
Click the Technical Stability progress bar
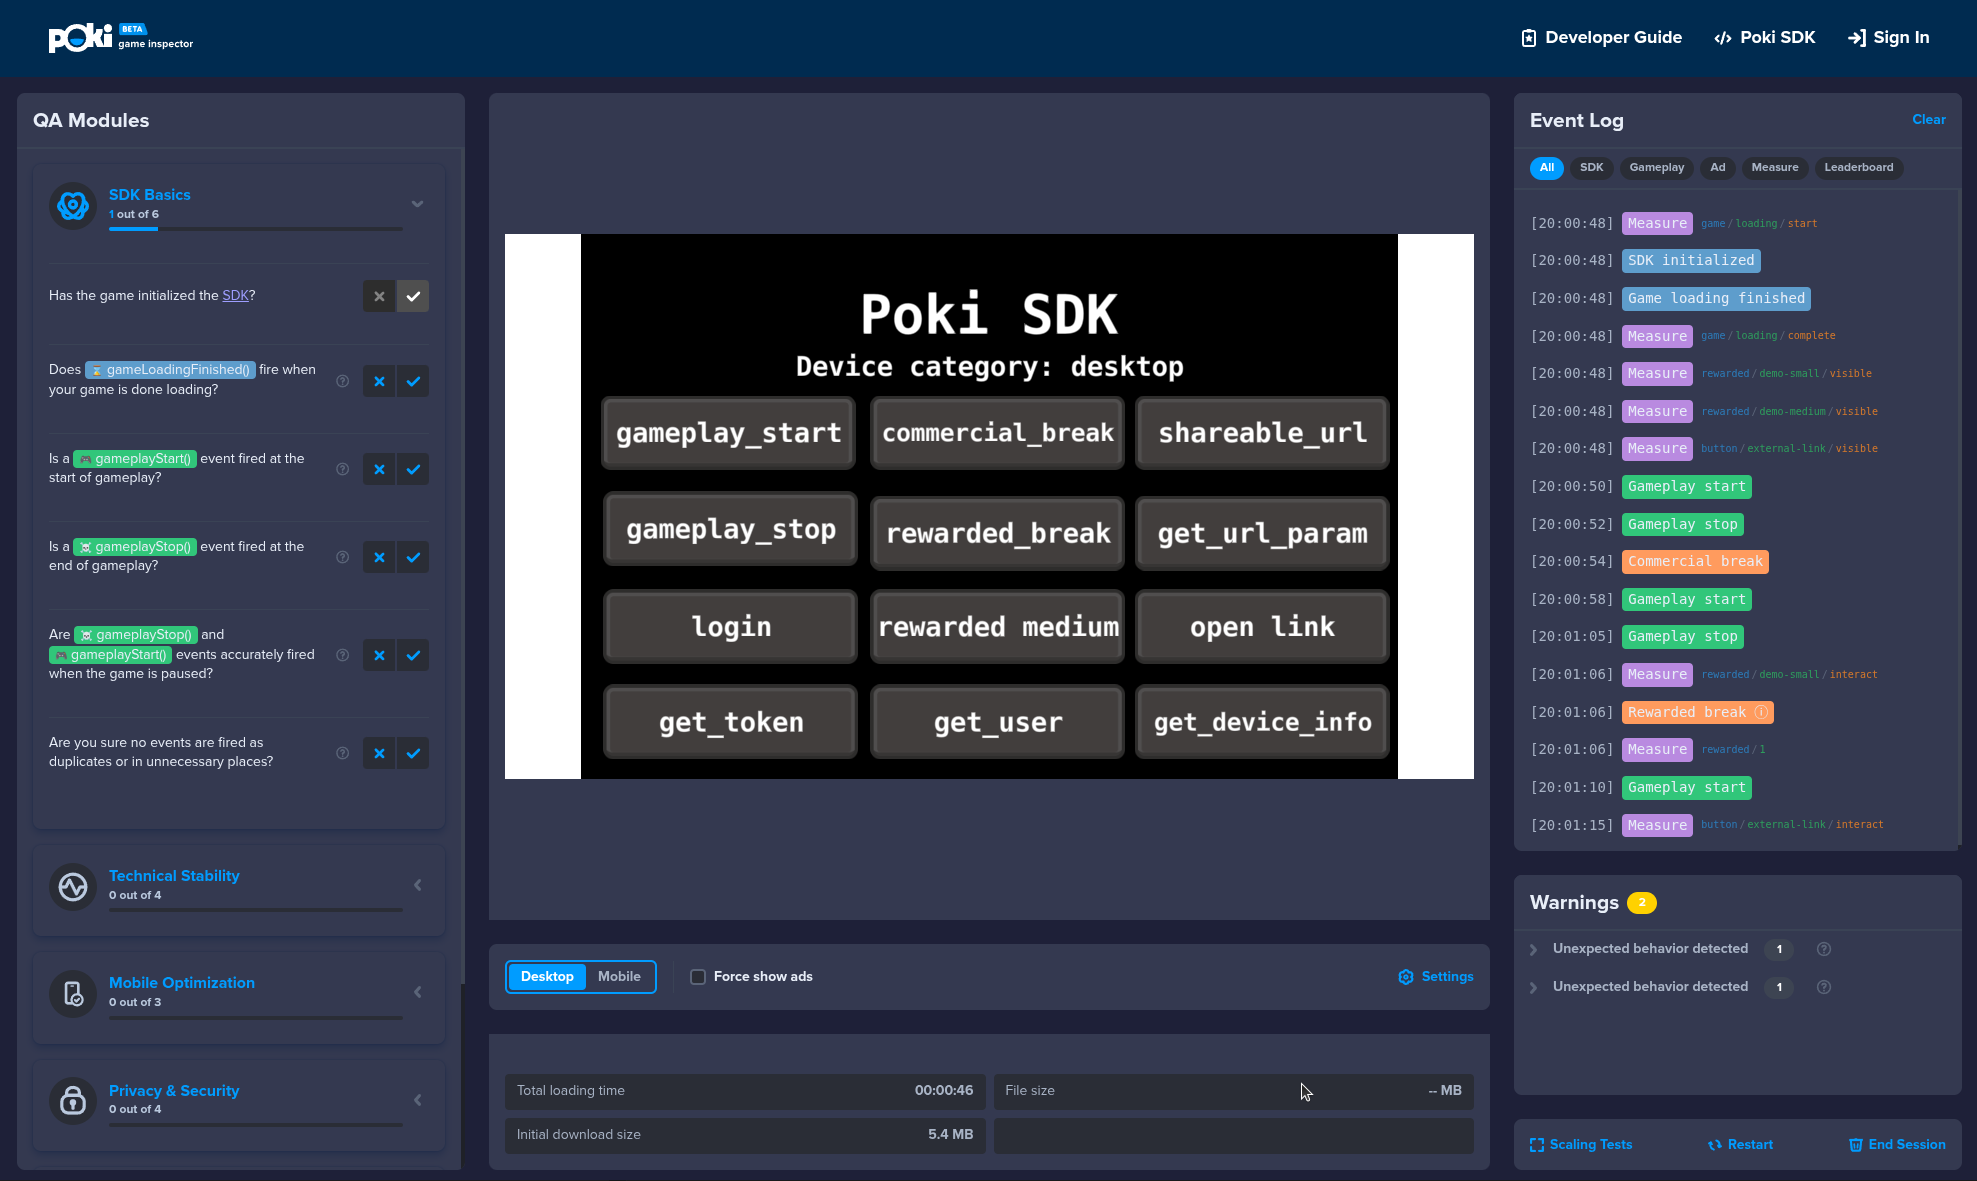pyautogui.click(x=256, y=910)
